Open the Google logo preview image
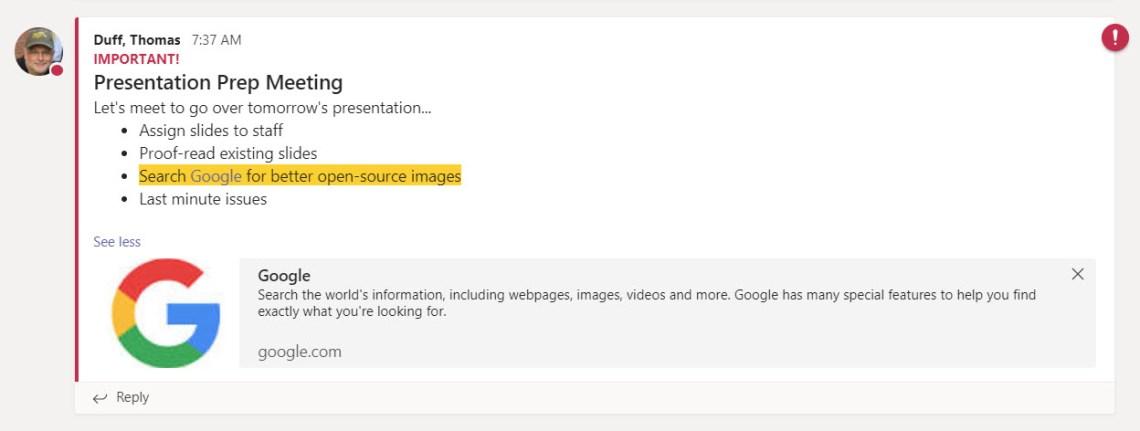1140x431 pixels. tap(166, 313)
